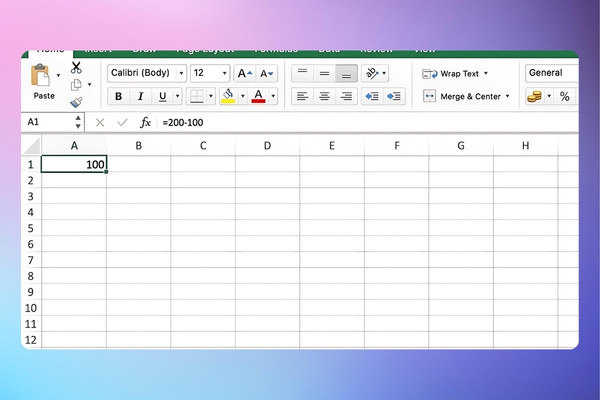Expand font color palette arrow

tap(273, 96)
